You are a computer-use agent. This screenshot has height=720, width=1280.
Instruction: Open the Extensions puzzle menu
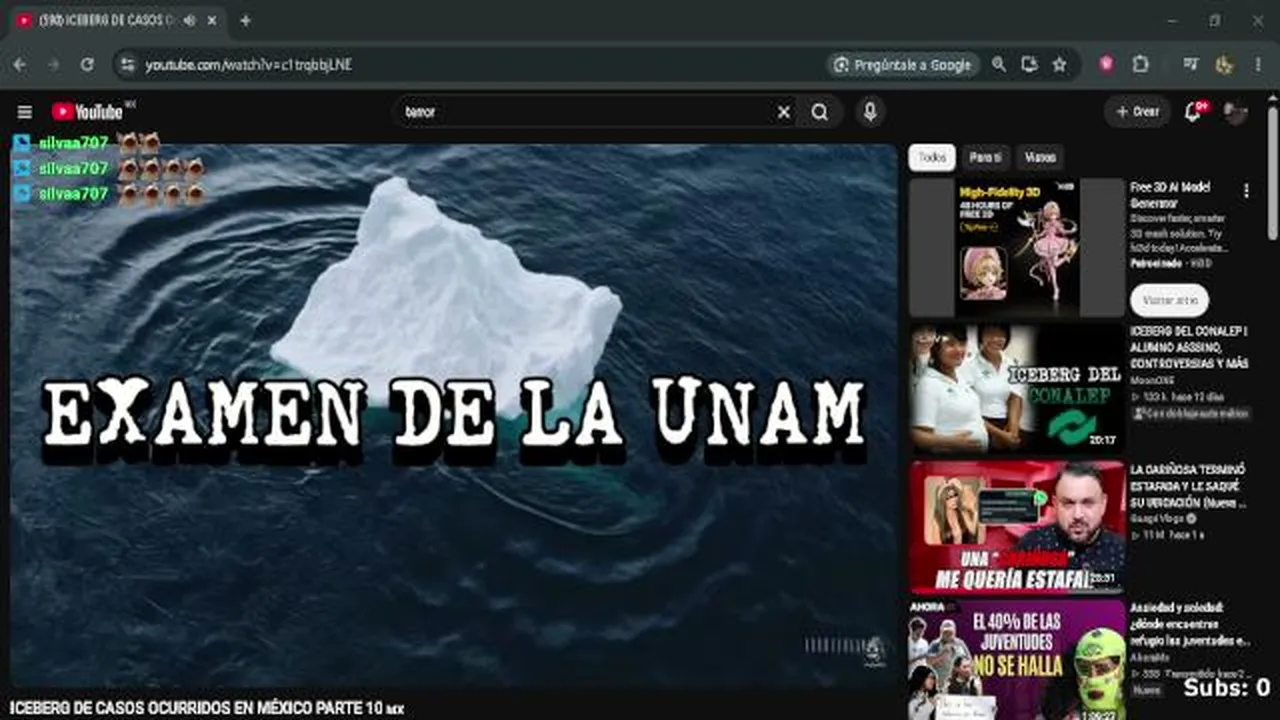click(x=1140, y=64)
